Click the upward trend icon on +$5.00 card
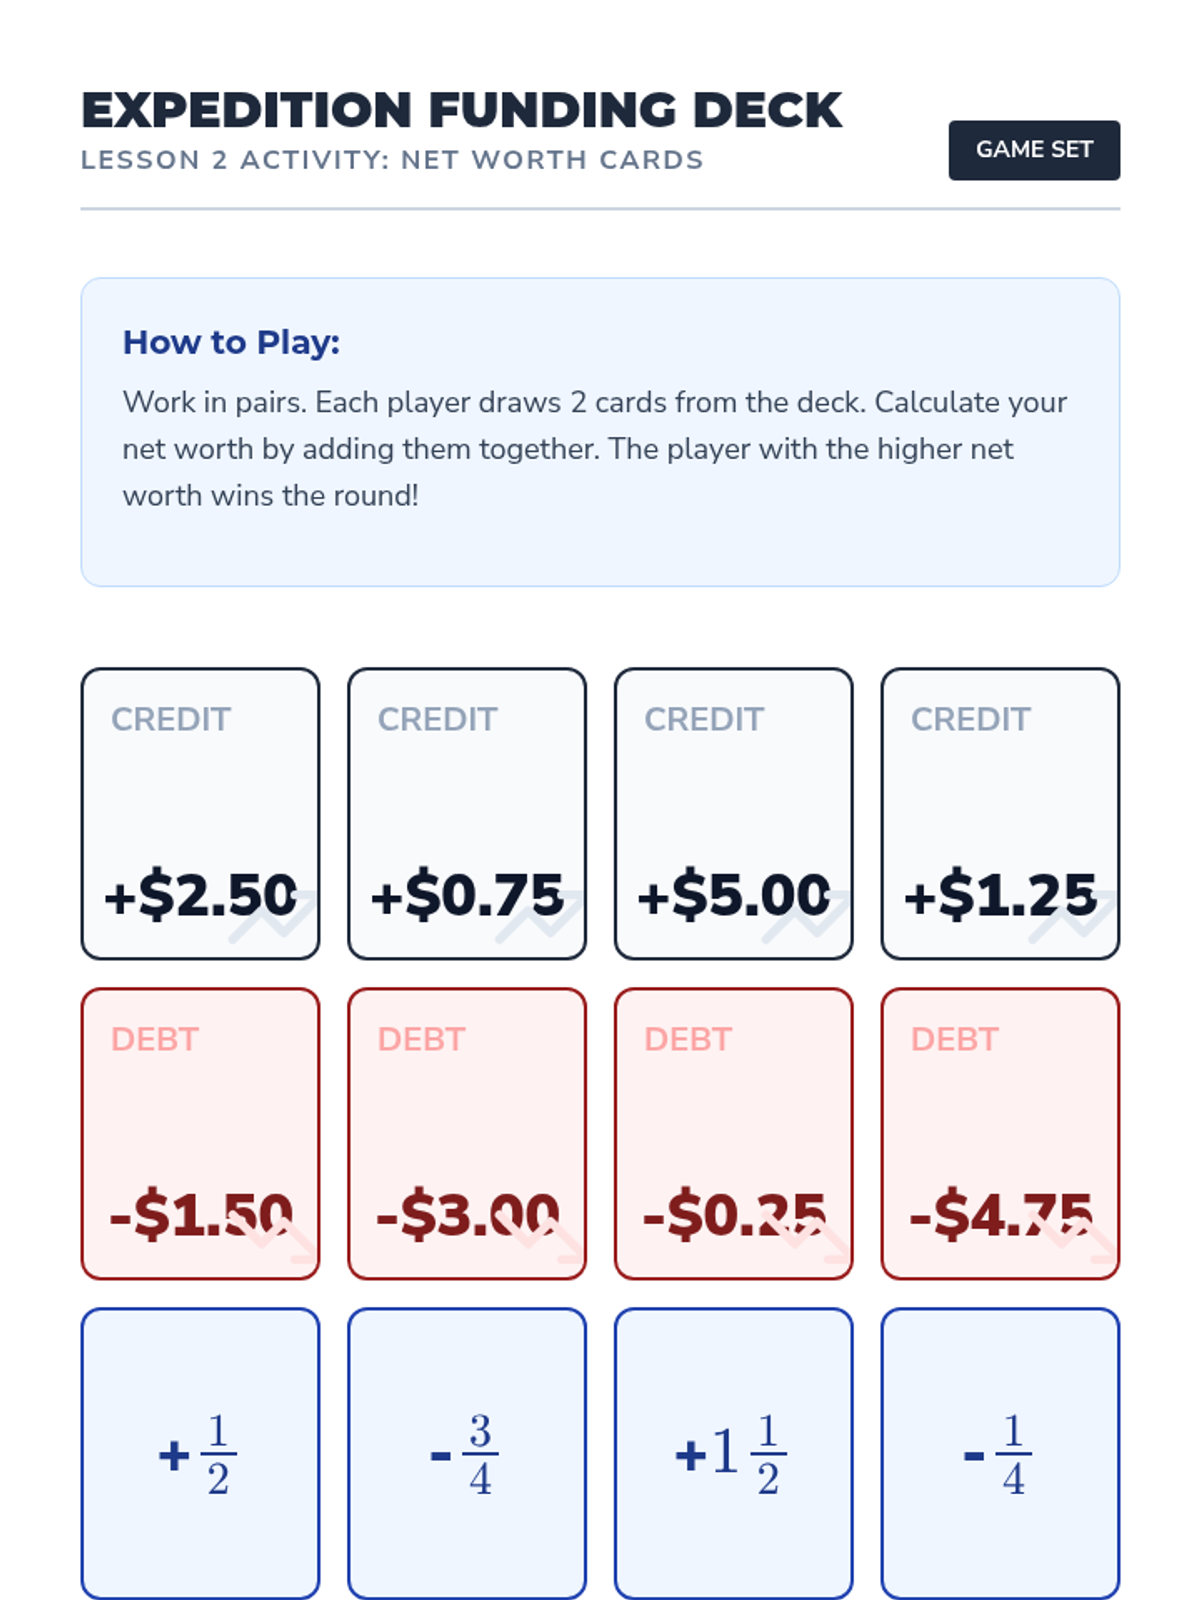1200x1600 pixels. (x=806, y=915)
